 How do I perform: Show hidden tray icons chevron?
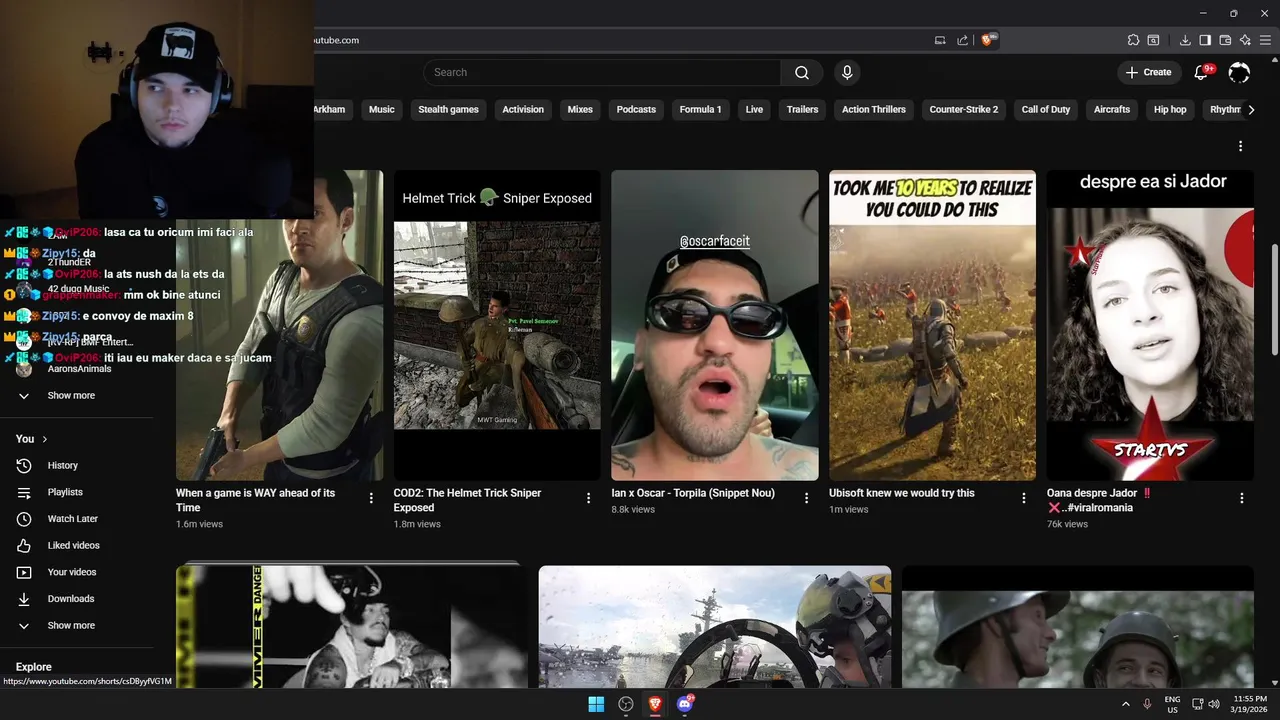1125,704
